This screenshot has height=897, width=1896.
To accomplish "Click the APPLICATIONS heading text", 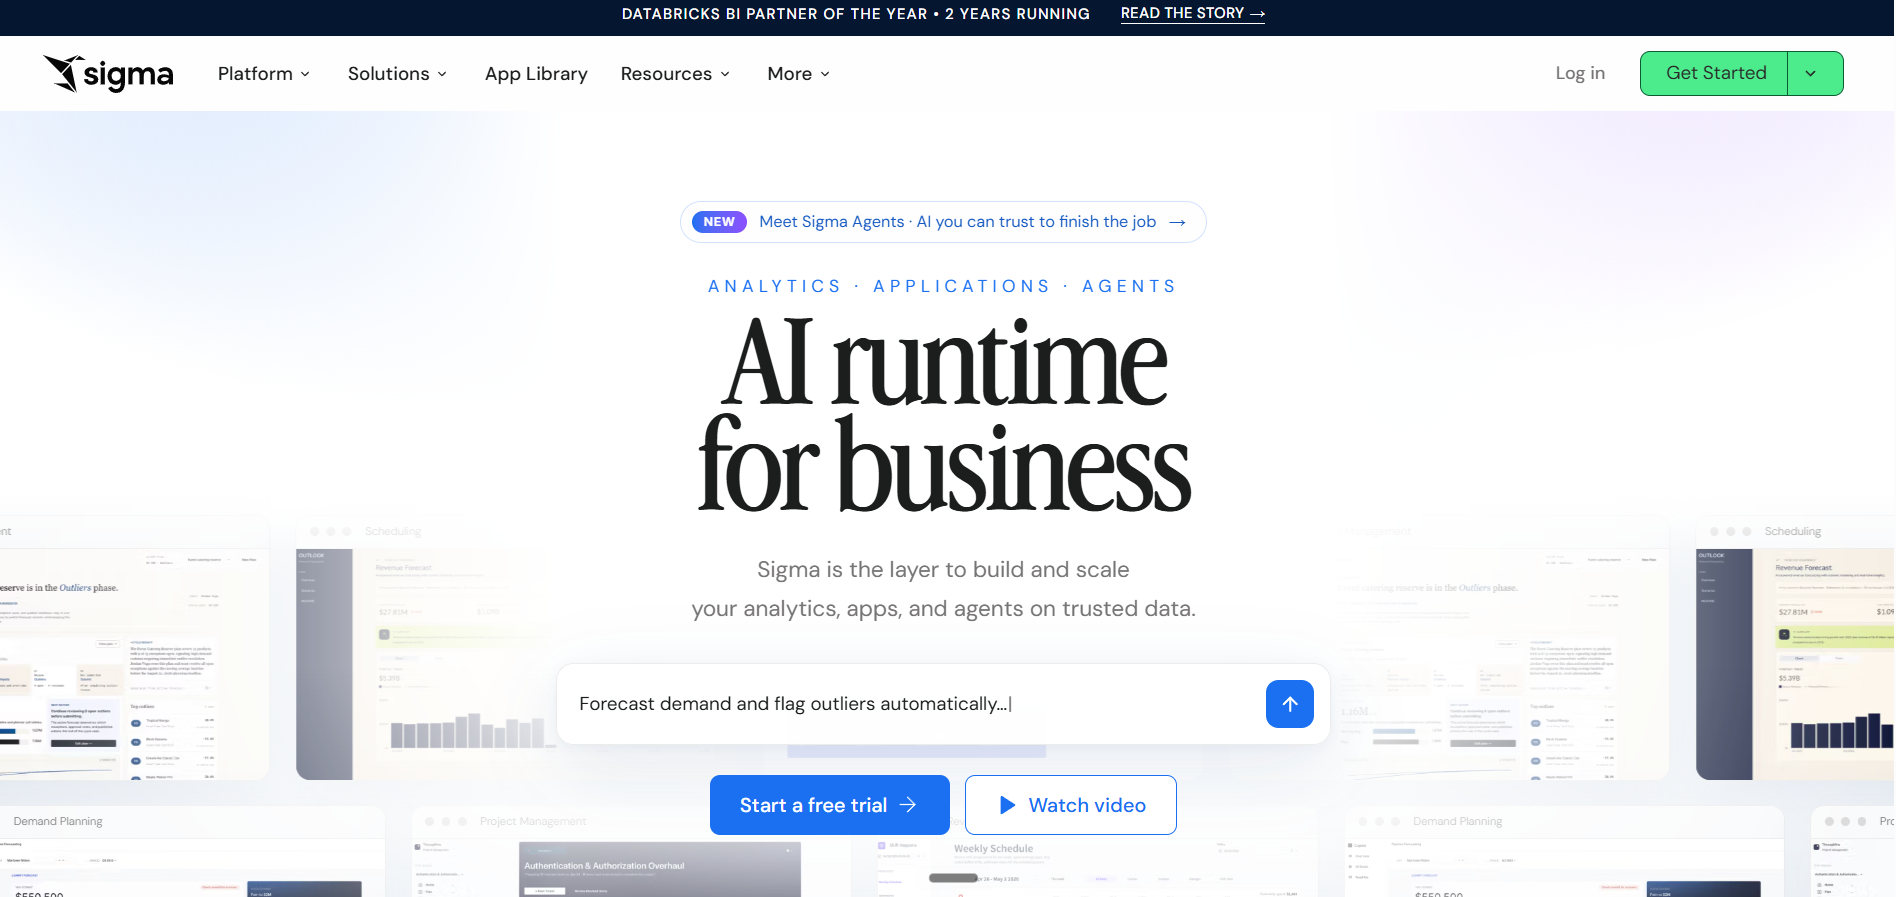I will pos(962,286).
